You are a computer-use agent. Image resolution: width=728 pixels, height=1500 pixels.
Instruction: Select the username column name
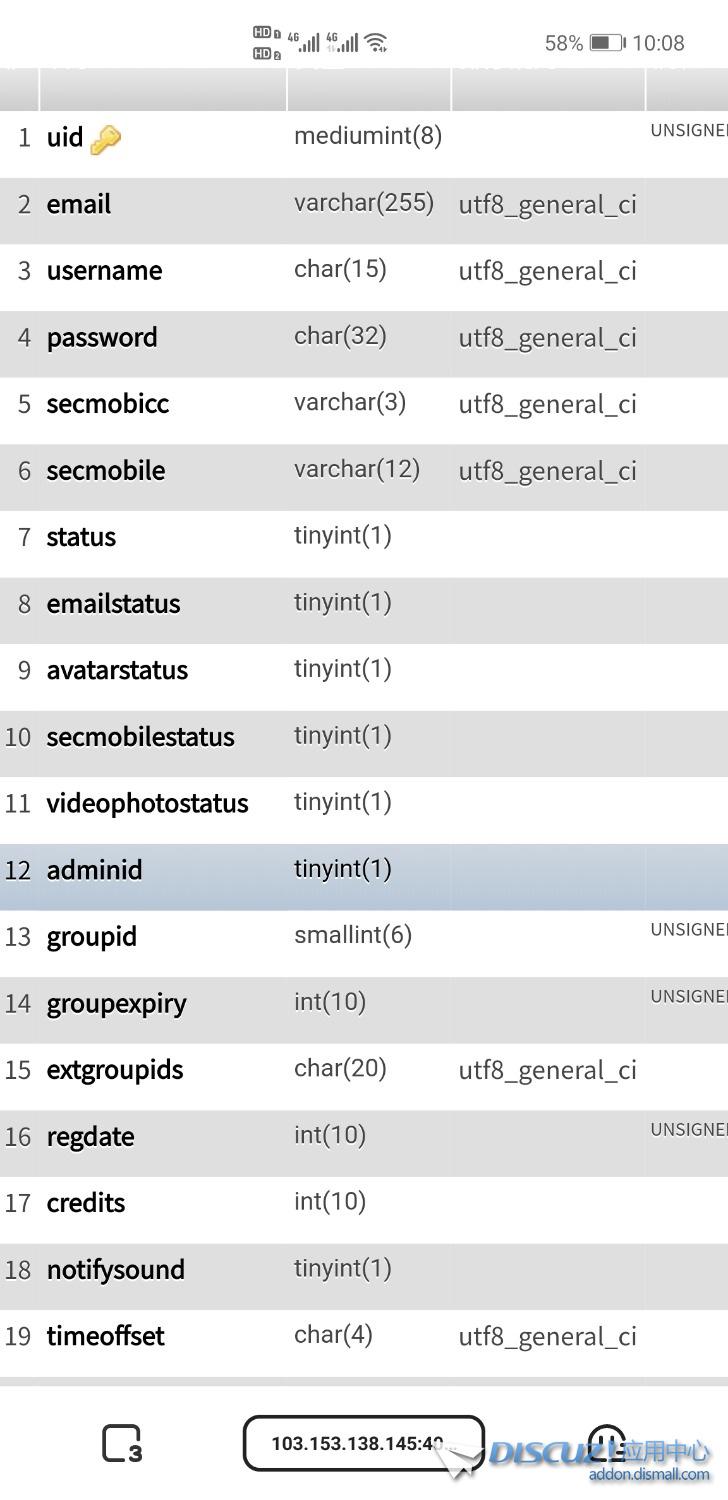pyautogui.click(x=104, y=270)
